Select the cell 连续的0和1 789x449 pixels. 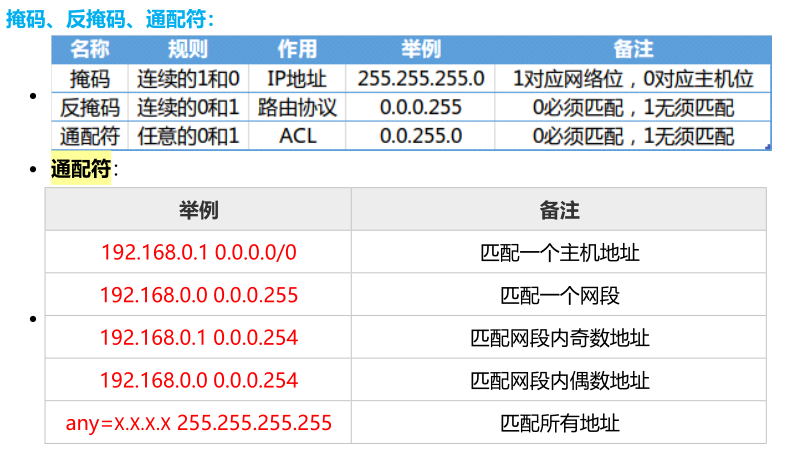coord(188,107)
